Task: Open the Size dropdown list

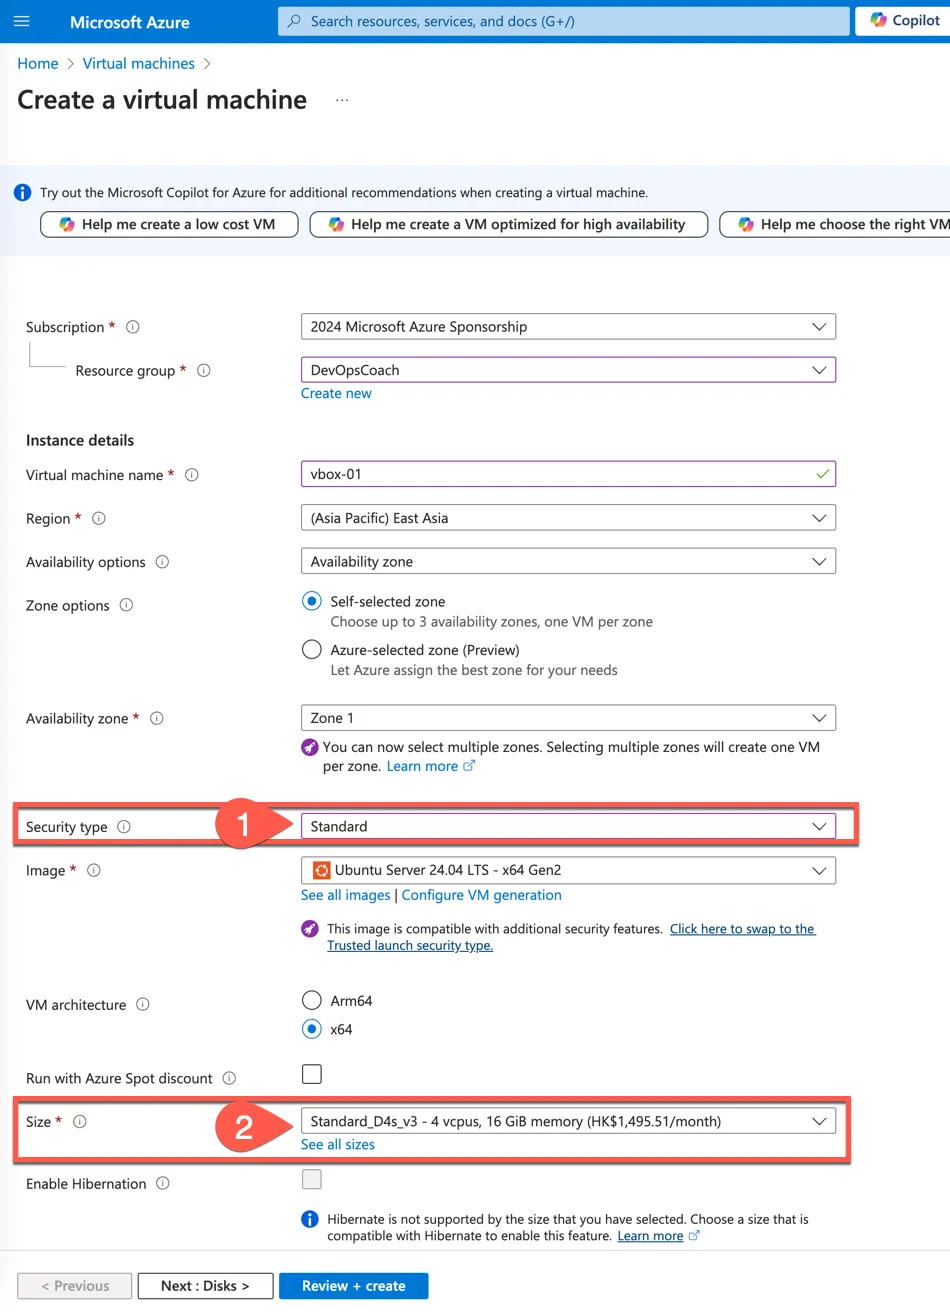Action: pos(567,1122)
